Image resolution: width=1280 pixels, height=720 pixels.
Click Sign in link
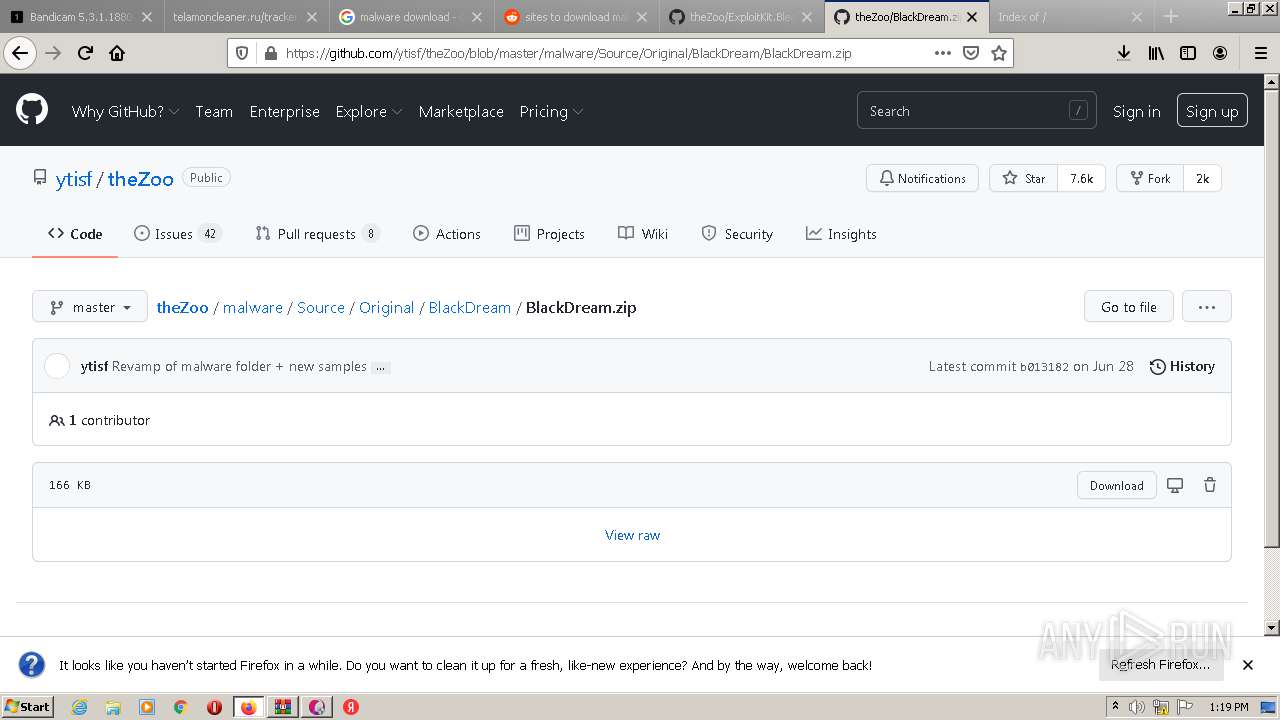pyautogui.click(x=1137, y=111)
